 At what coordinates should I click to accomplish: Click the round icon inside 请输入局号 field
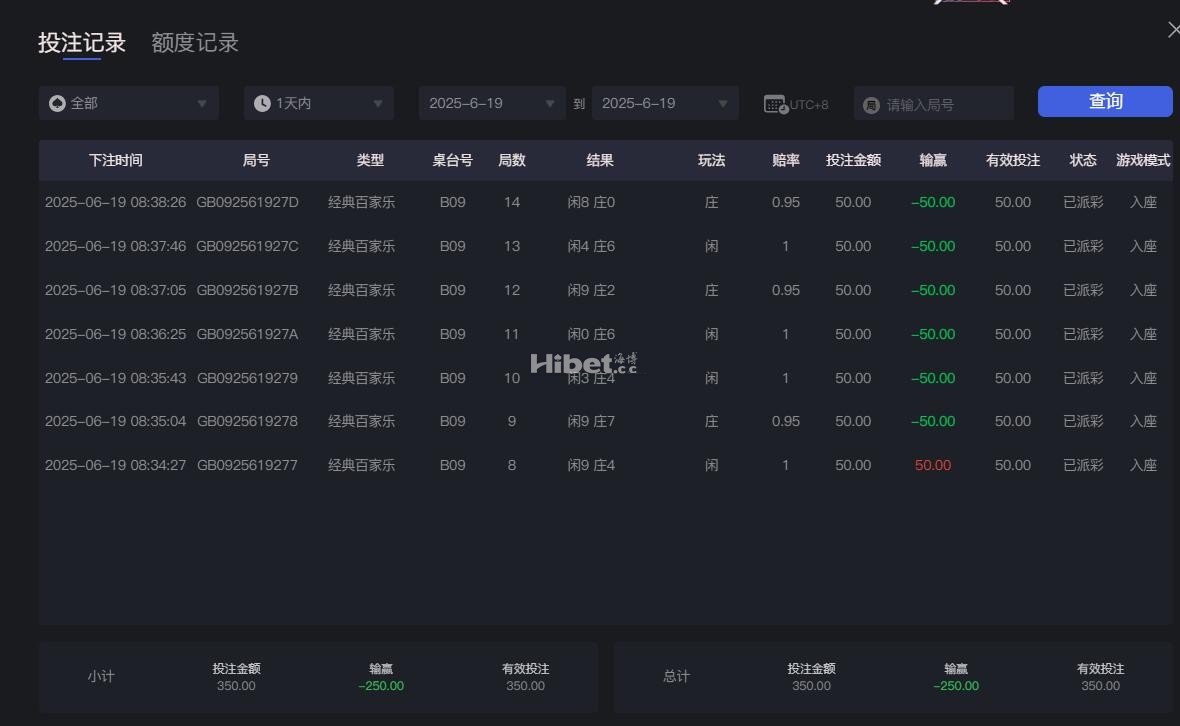871,104
